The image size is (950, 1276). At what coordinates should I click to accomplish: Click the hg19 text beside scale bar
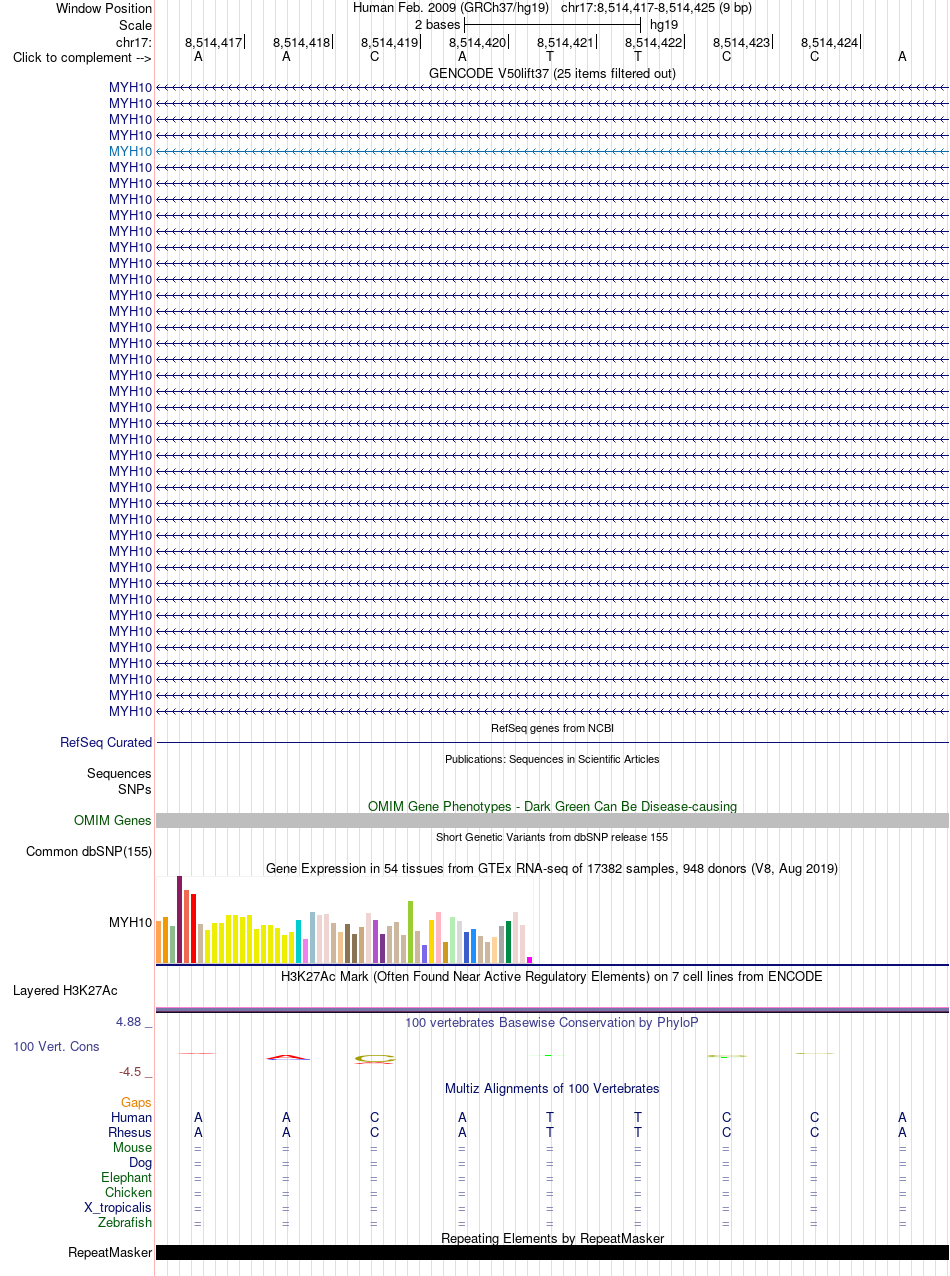664,24
